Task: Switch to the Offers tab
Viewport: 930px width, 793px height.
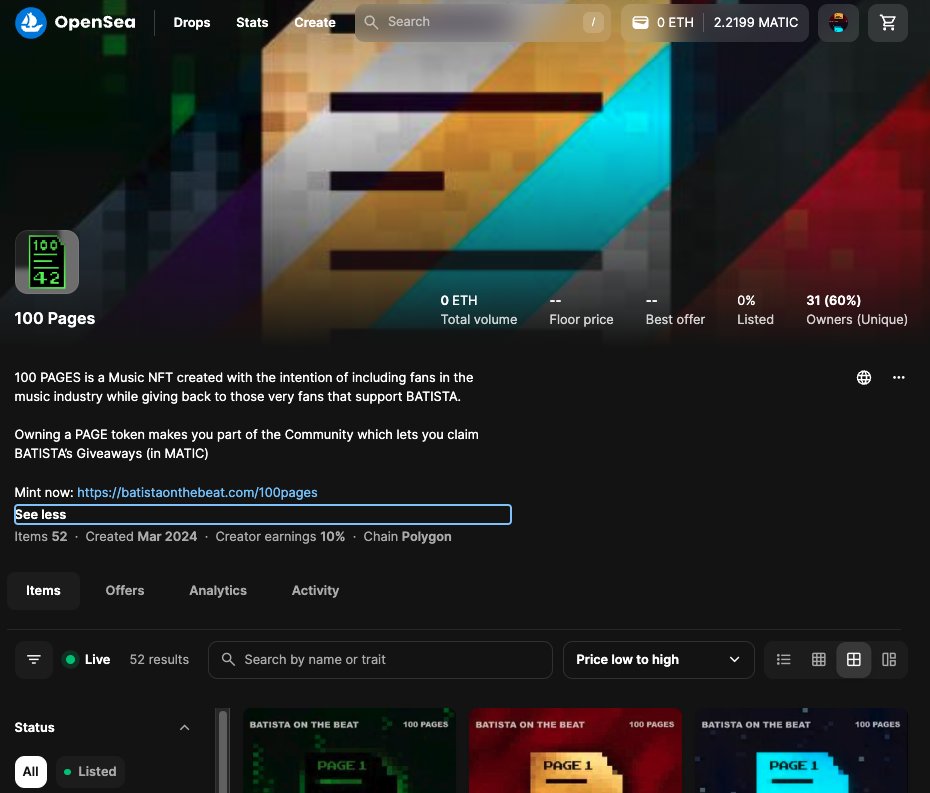Action: pyautogui.click(x=125, y=591)
